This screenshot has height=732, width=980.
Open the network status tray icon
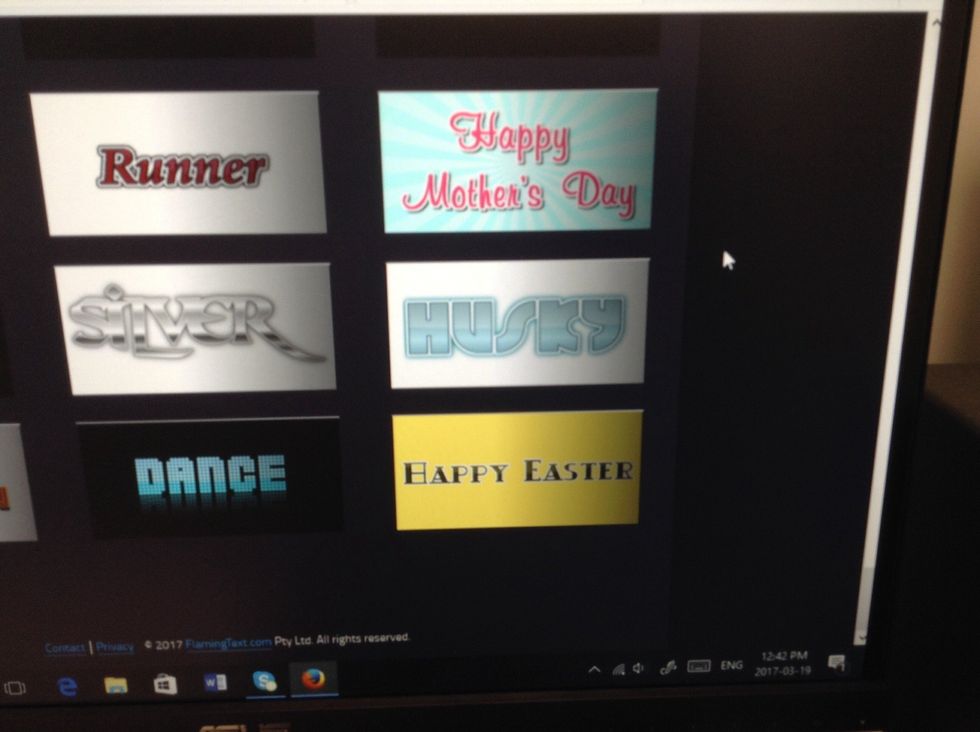tap(619, 669)
